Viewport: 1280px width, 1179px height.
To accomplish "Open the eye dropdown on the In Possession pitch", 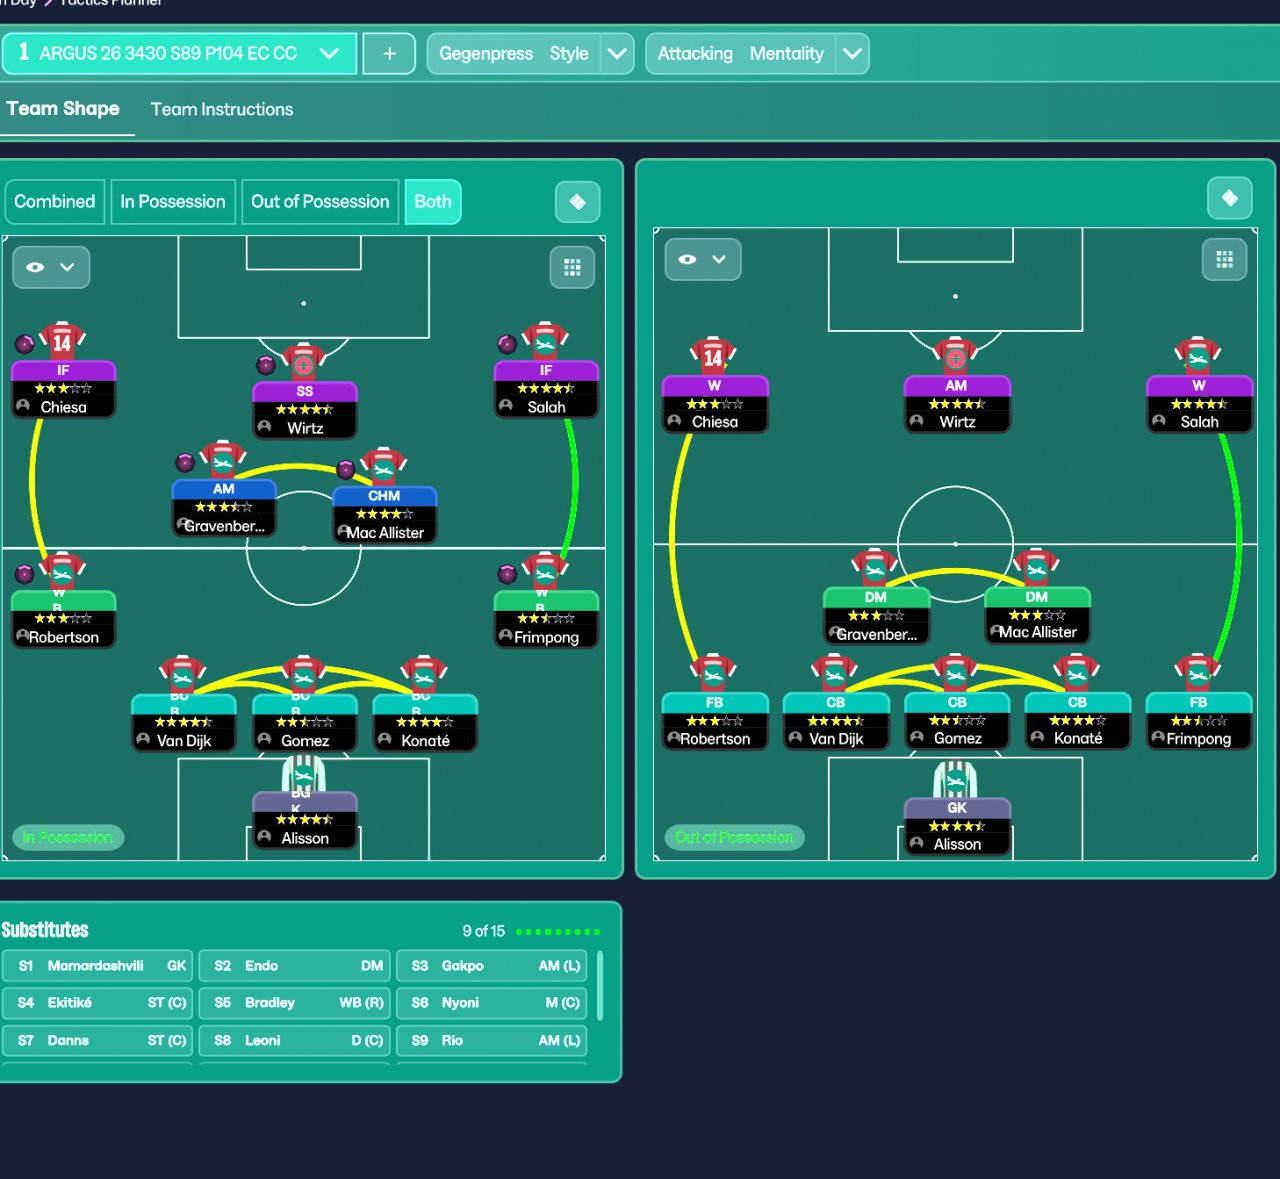I will click(51, 267).
